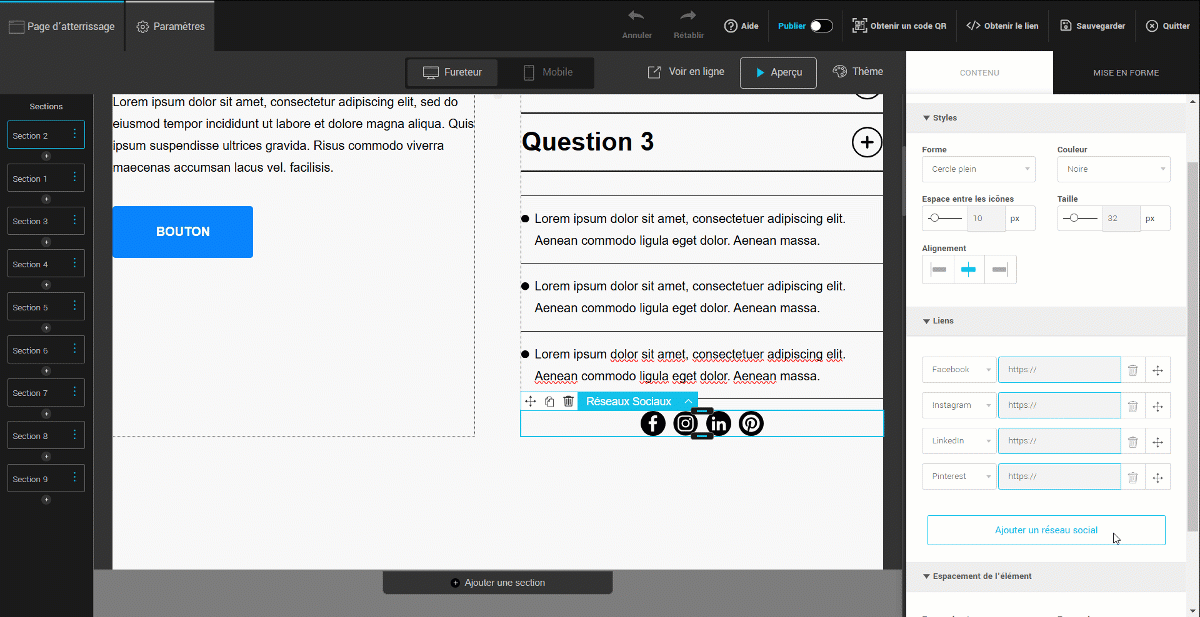This screenshot has width=1200, height=617.
Task: Delete the Facebook link row
Action: 1132,370
